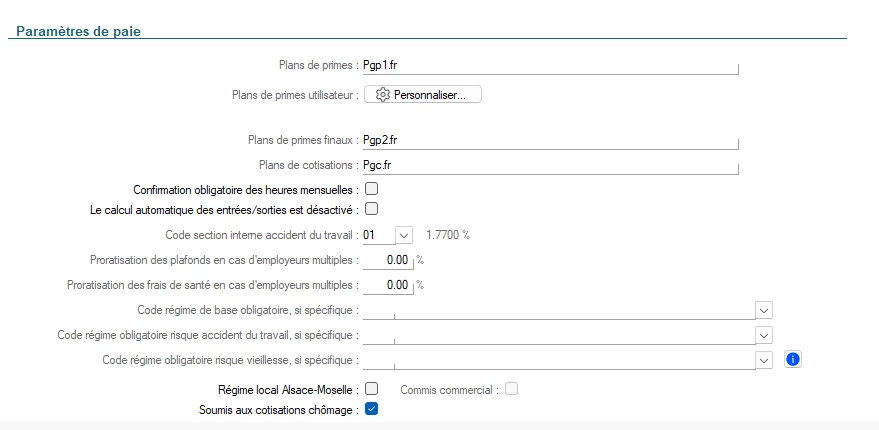
Task: Uncheck Soumis aux cotisations chômage
Action: pos(371,409)
